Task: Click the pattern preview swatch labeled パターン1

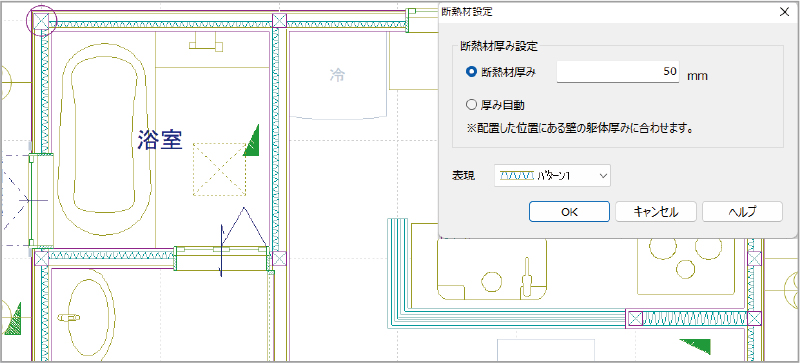Action: tap(516, 176)
